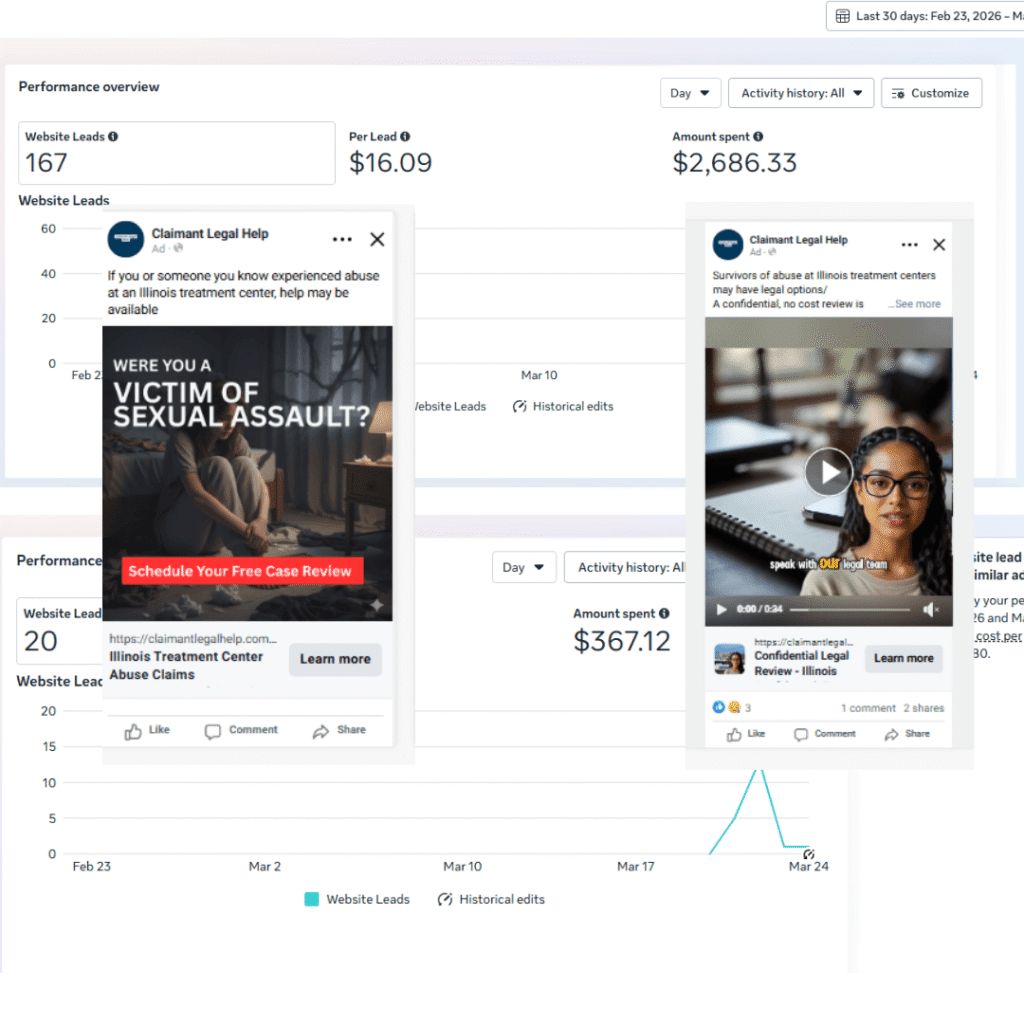Toggle Website Leads legend in bottom chart
The image size is (1024, 1024).
point(312,899)
